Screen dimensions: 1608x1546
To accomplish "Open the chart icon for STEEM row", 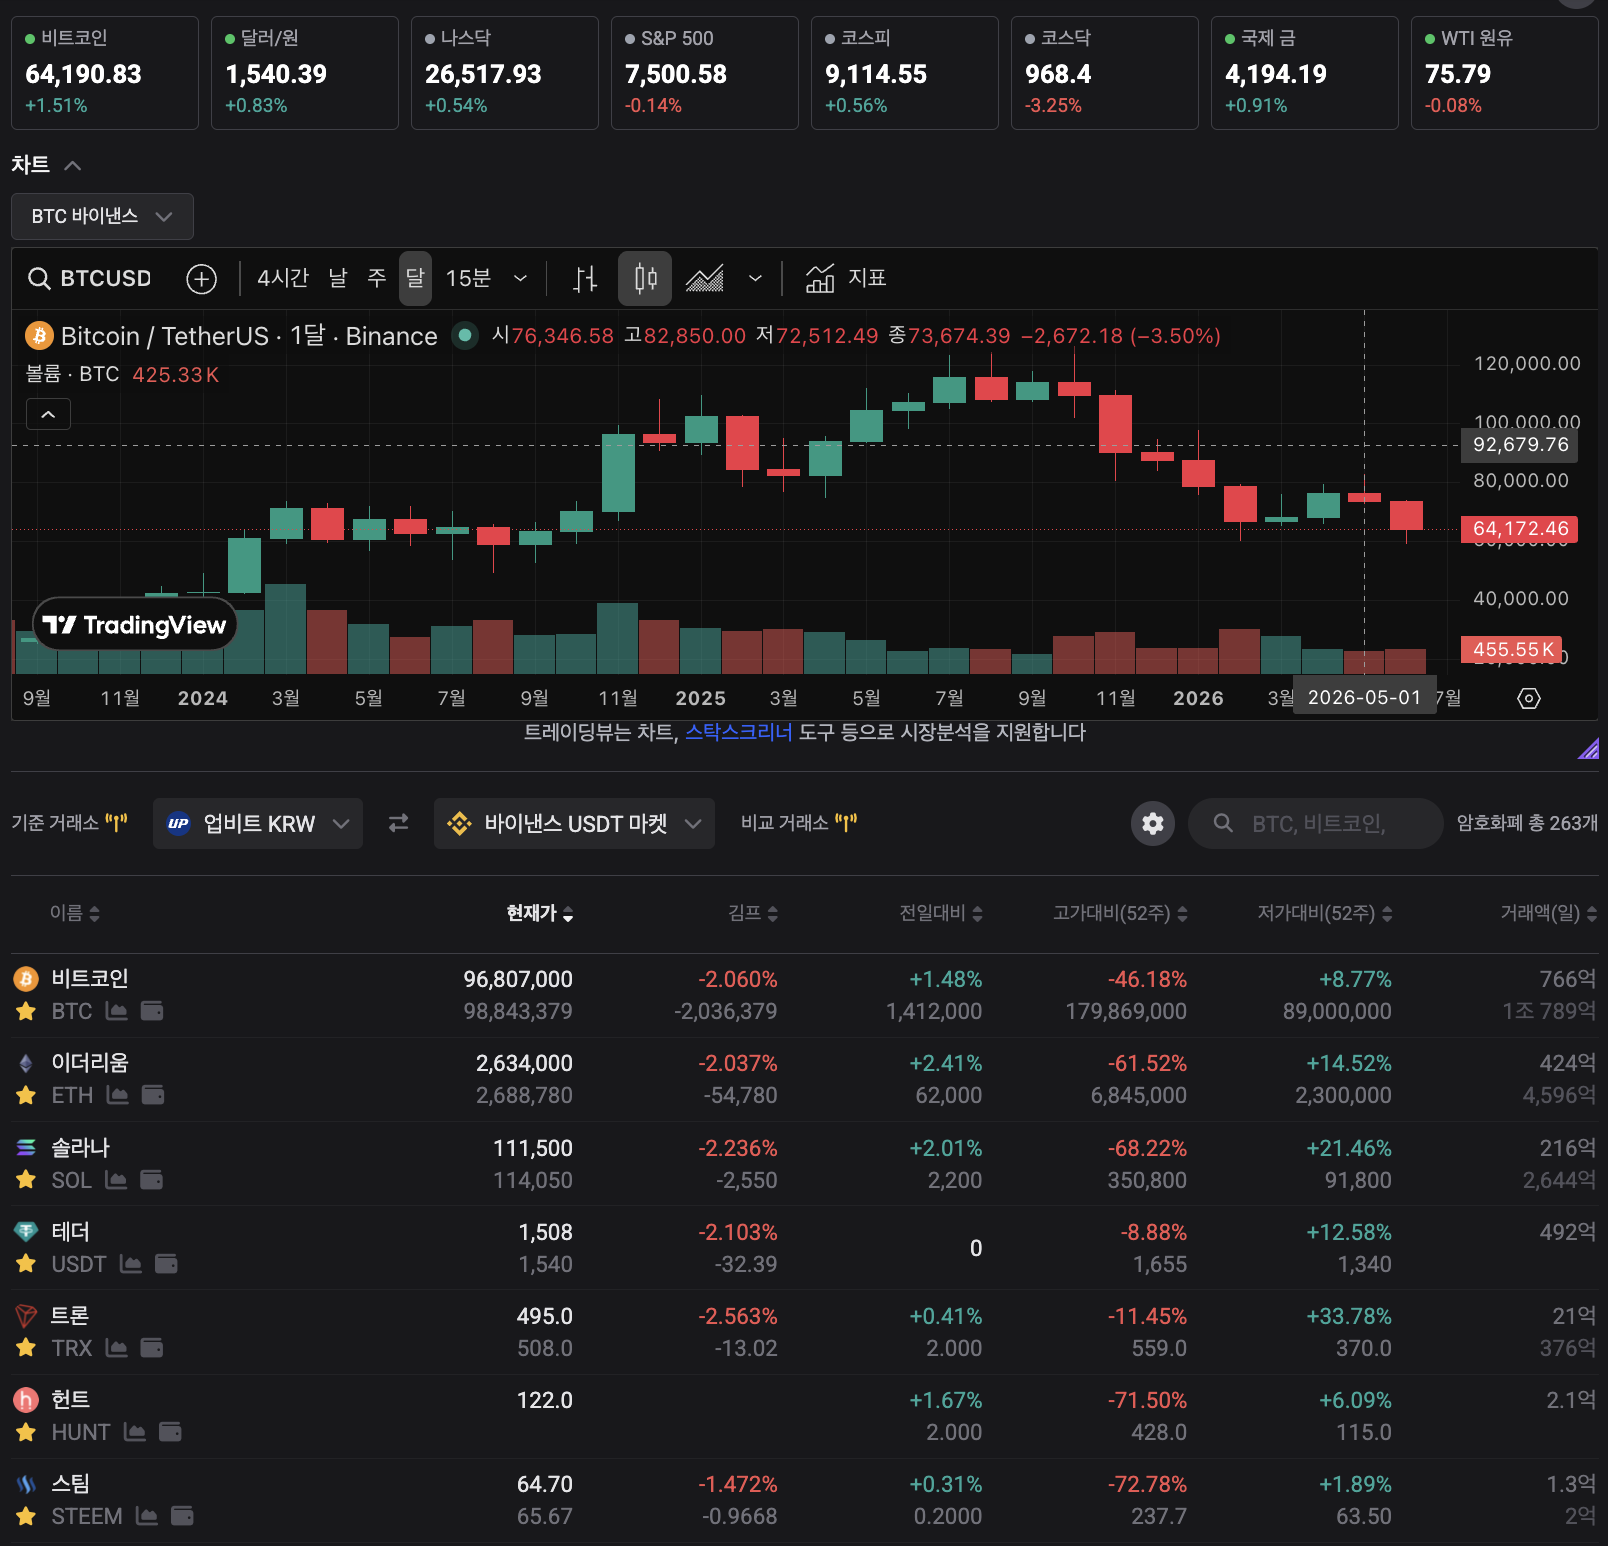I will point(146,1516).
